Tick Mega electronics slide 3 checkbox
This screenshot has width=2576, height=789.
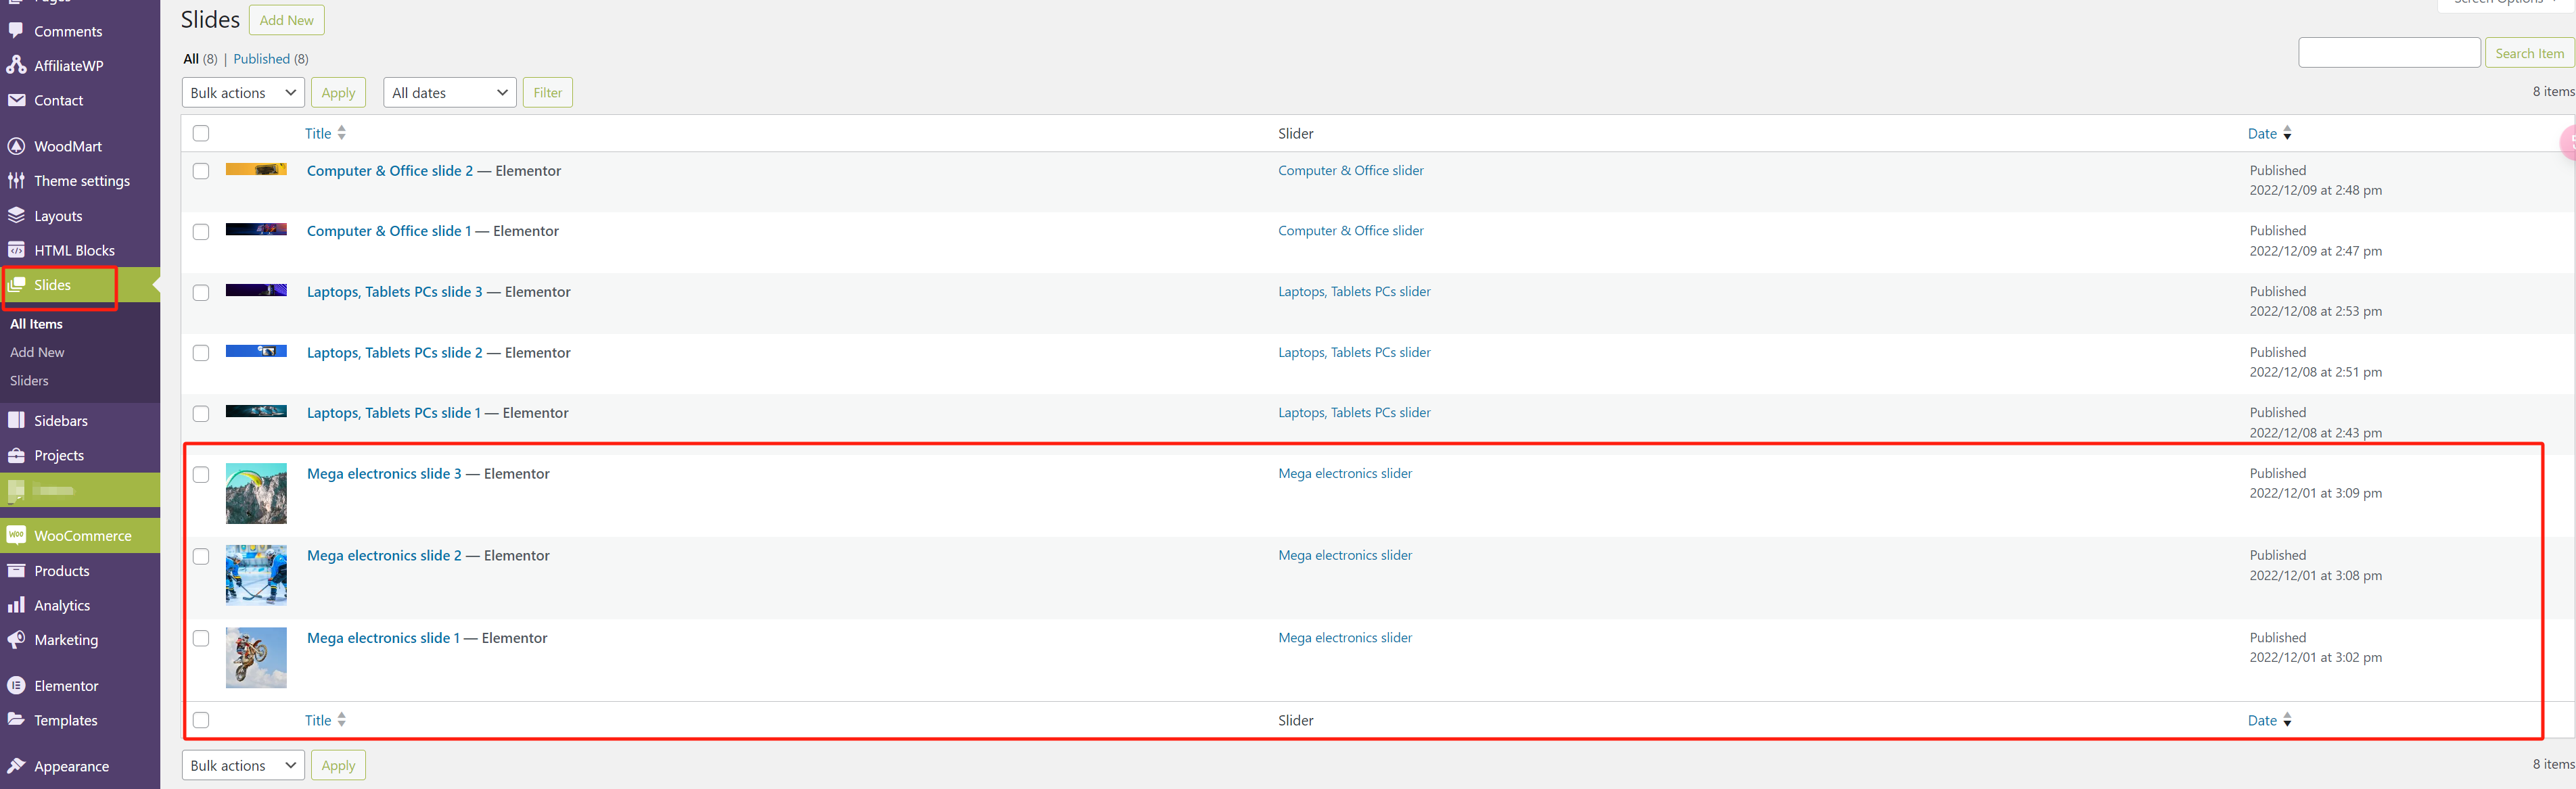(201, 474)
